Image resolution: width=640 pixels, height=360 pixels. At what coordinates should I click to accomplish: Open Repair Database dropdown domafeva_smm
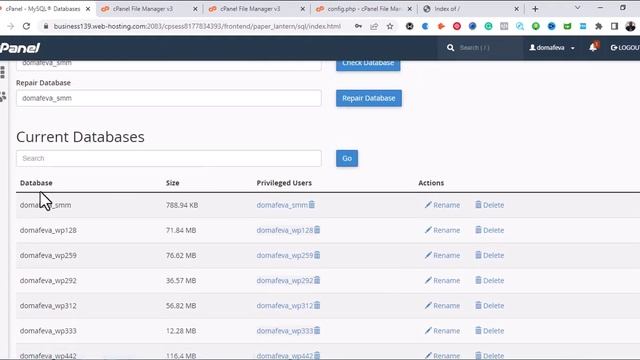coord(169,98)
